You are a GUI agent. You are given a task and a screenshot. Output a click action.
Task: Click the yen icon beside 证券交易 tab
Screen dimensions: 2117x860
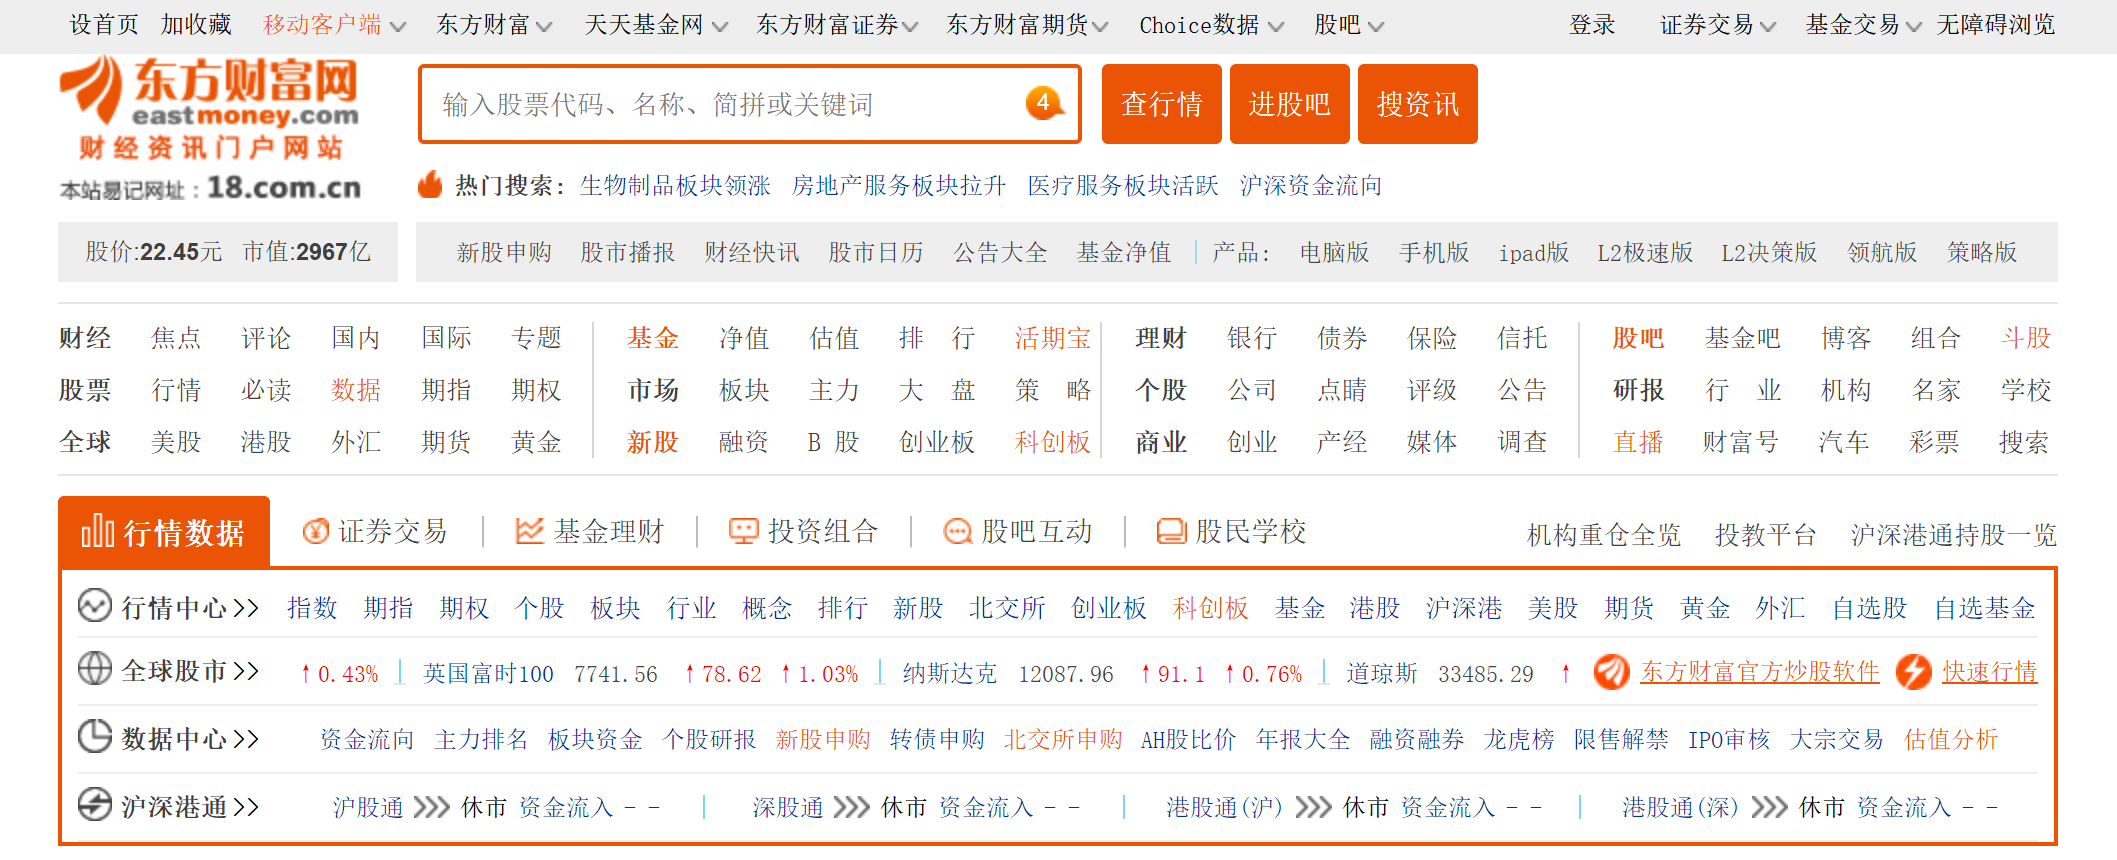point(316,531)
